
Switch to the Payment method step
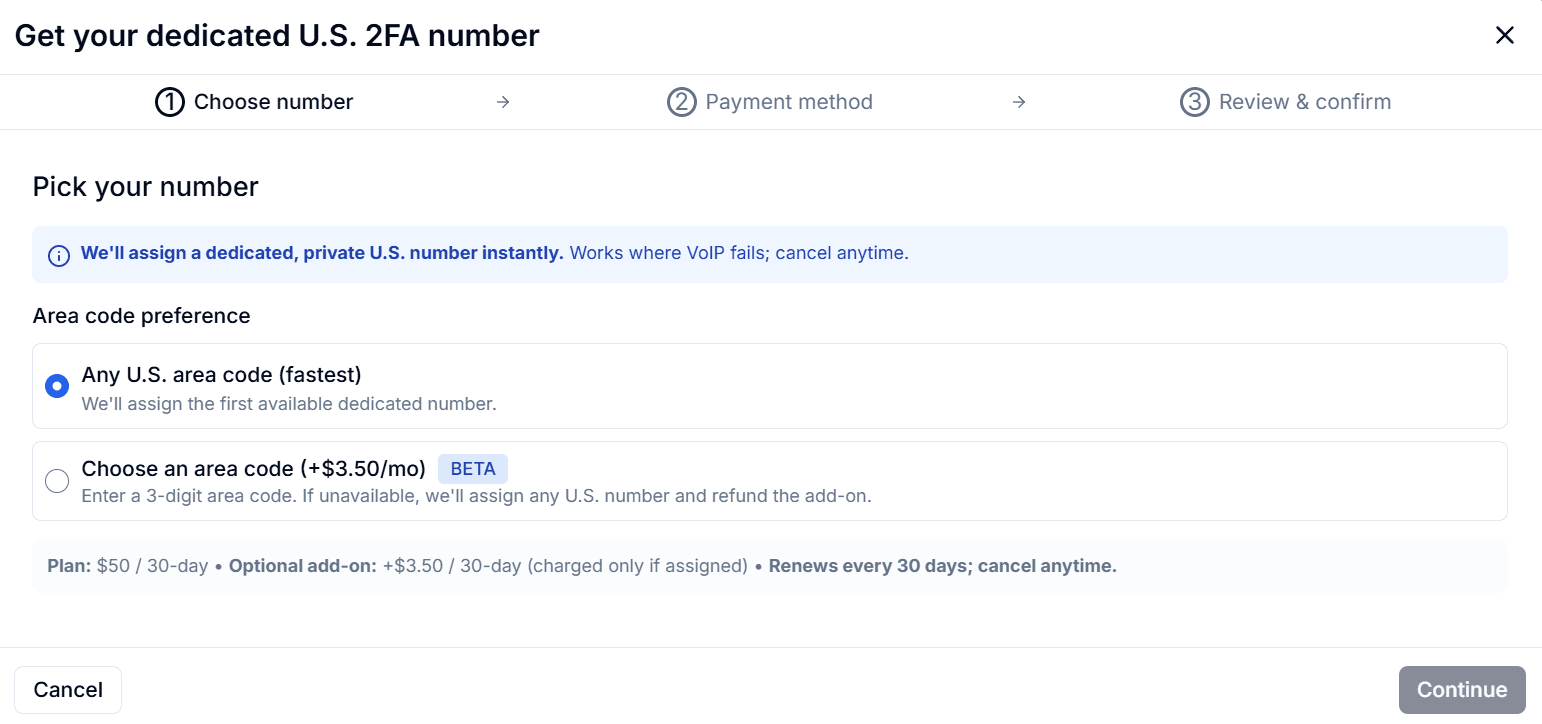point(789,101)
